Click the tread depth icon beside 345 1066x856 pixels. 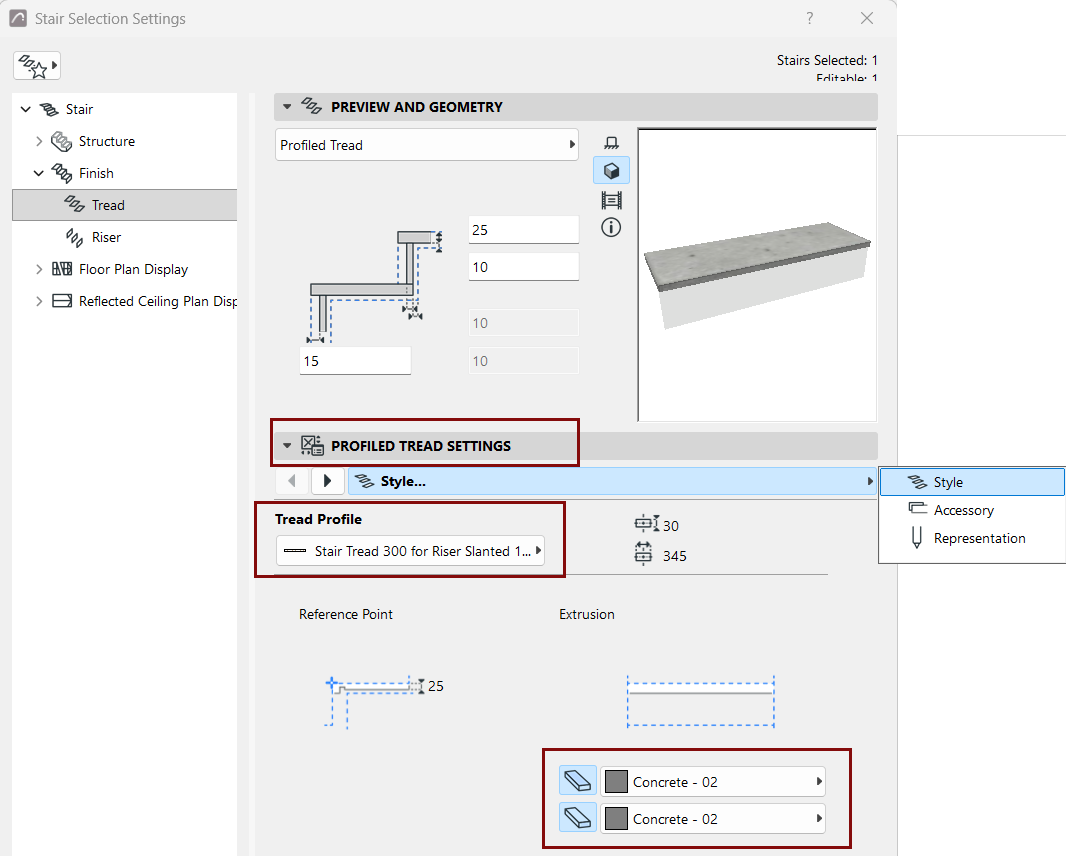[x=643, y=553]
